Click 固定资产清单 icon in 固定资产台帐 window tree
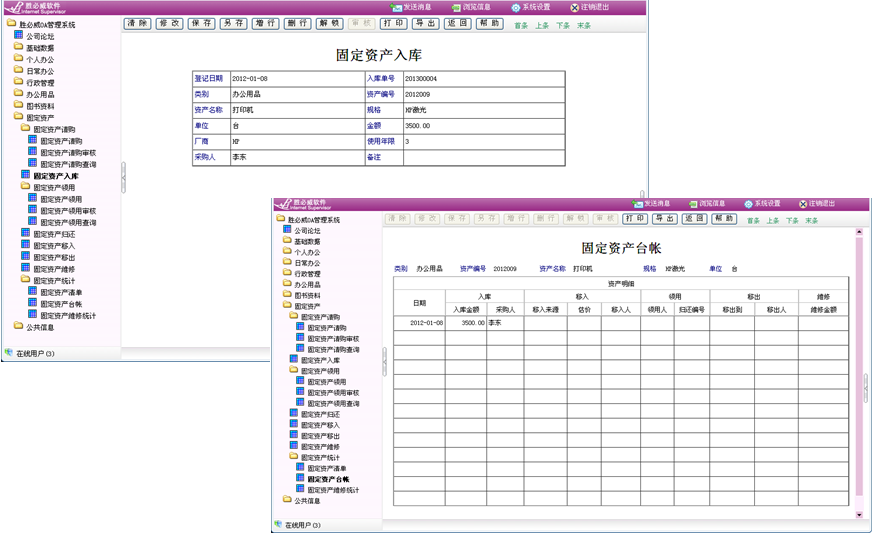873x534 pixels. pos(301,467)
